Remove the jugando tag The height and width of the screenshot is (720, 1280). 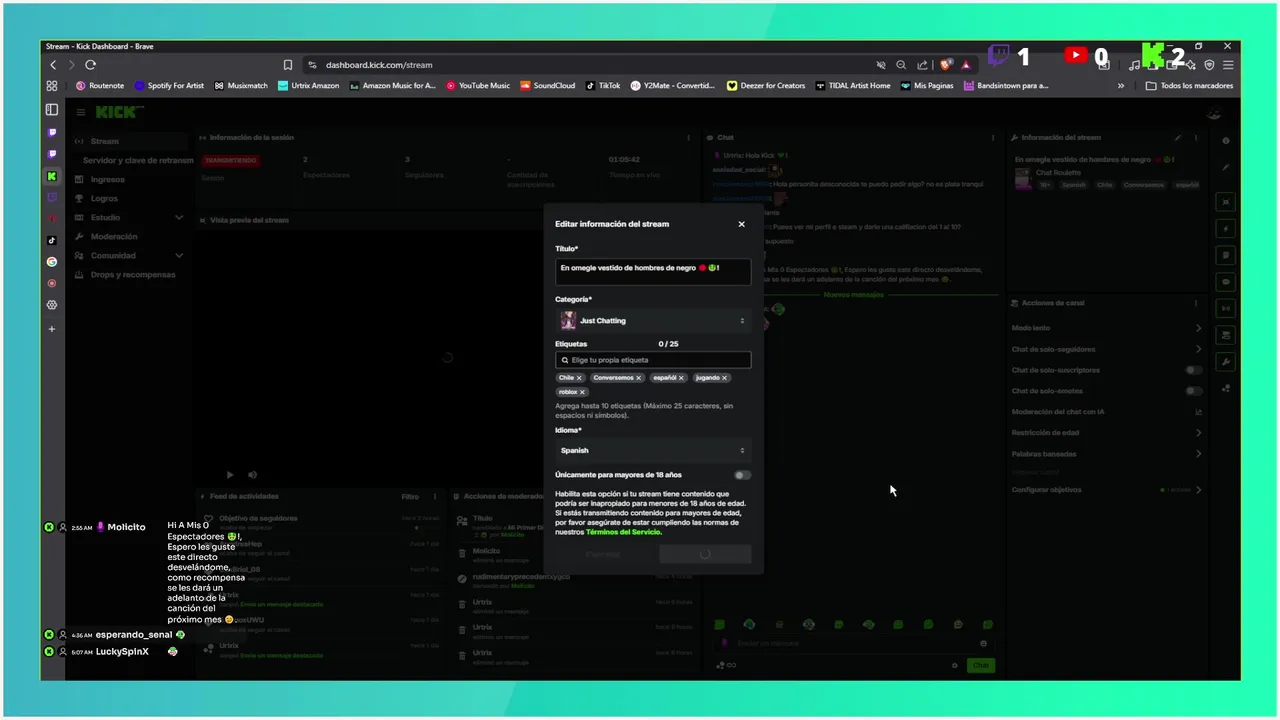point(725,378)
